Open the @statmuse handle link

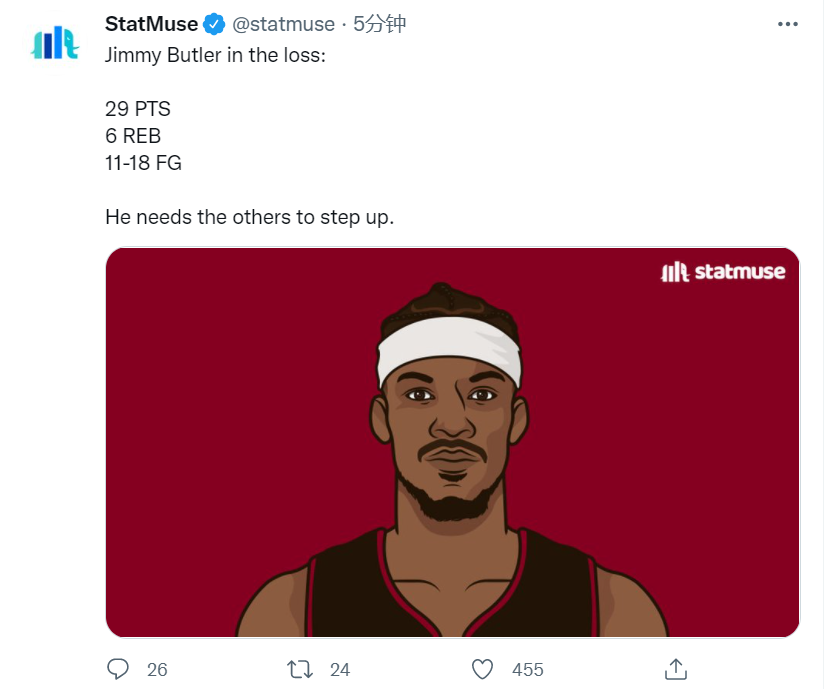284,24
